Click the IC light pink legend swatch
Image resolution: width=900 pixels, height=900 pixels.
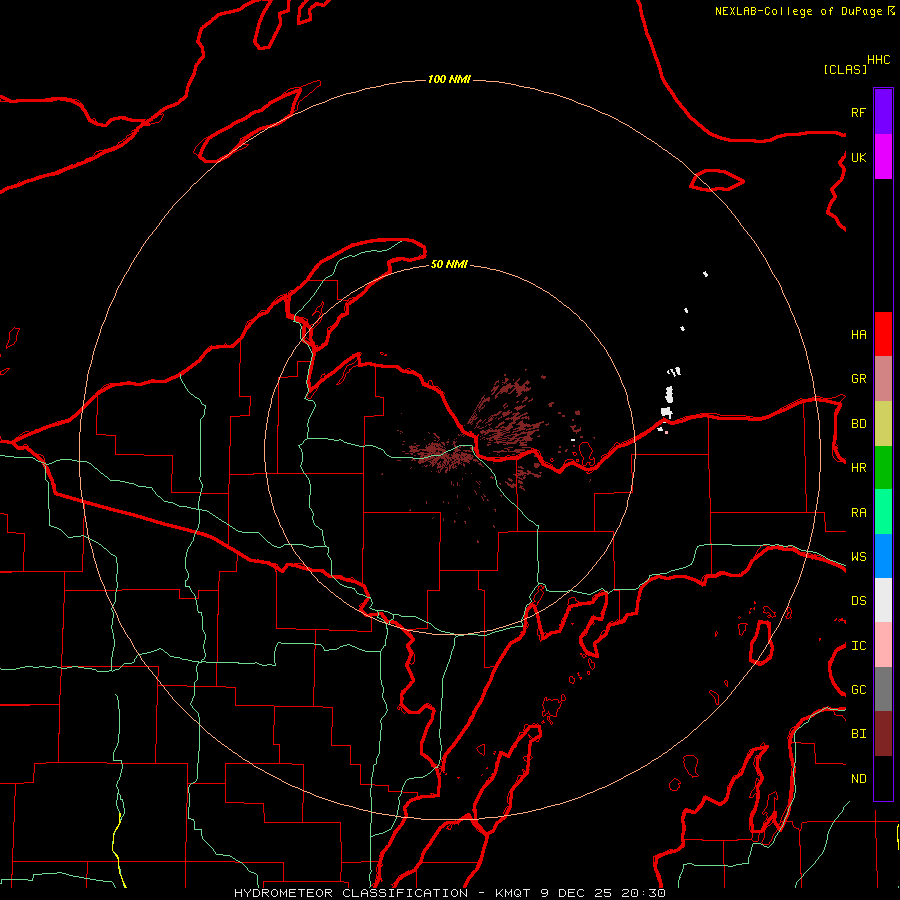(883, 645)
